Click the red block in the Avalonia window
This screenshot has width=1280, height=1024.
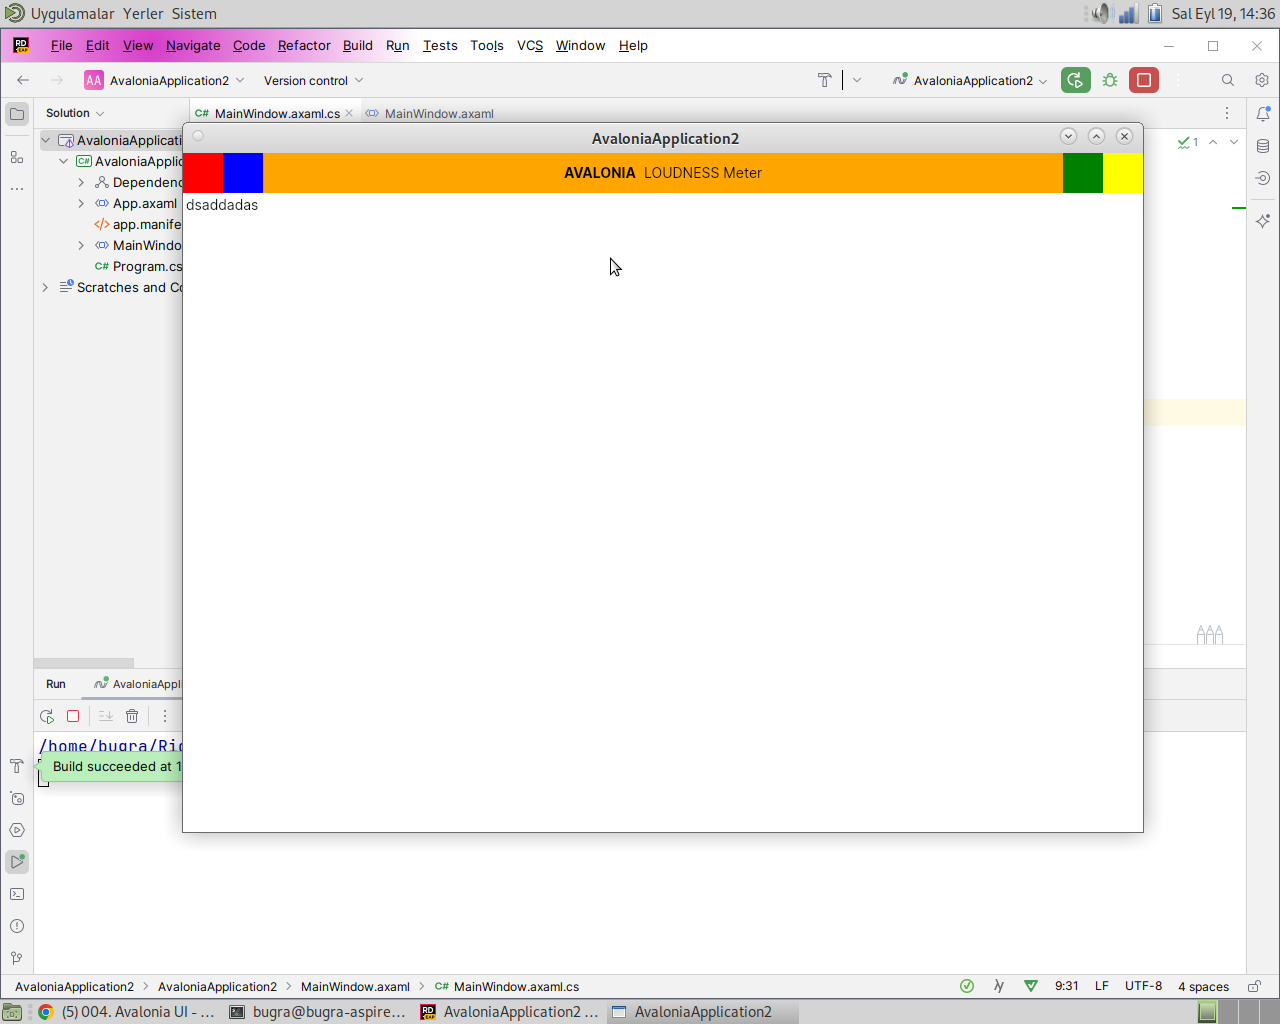[203, 173]
